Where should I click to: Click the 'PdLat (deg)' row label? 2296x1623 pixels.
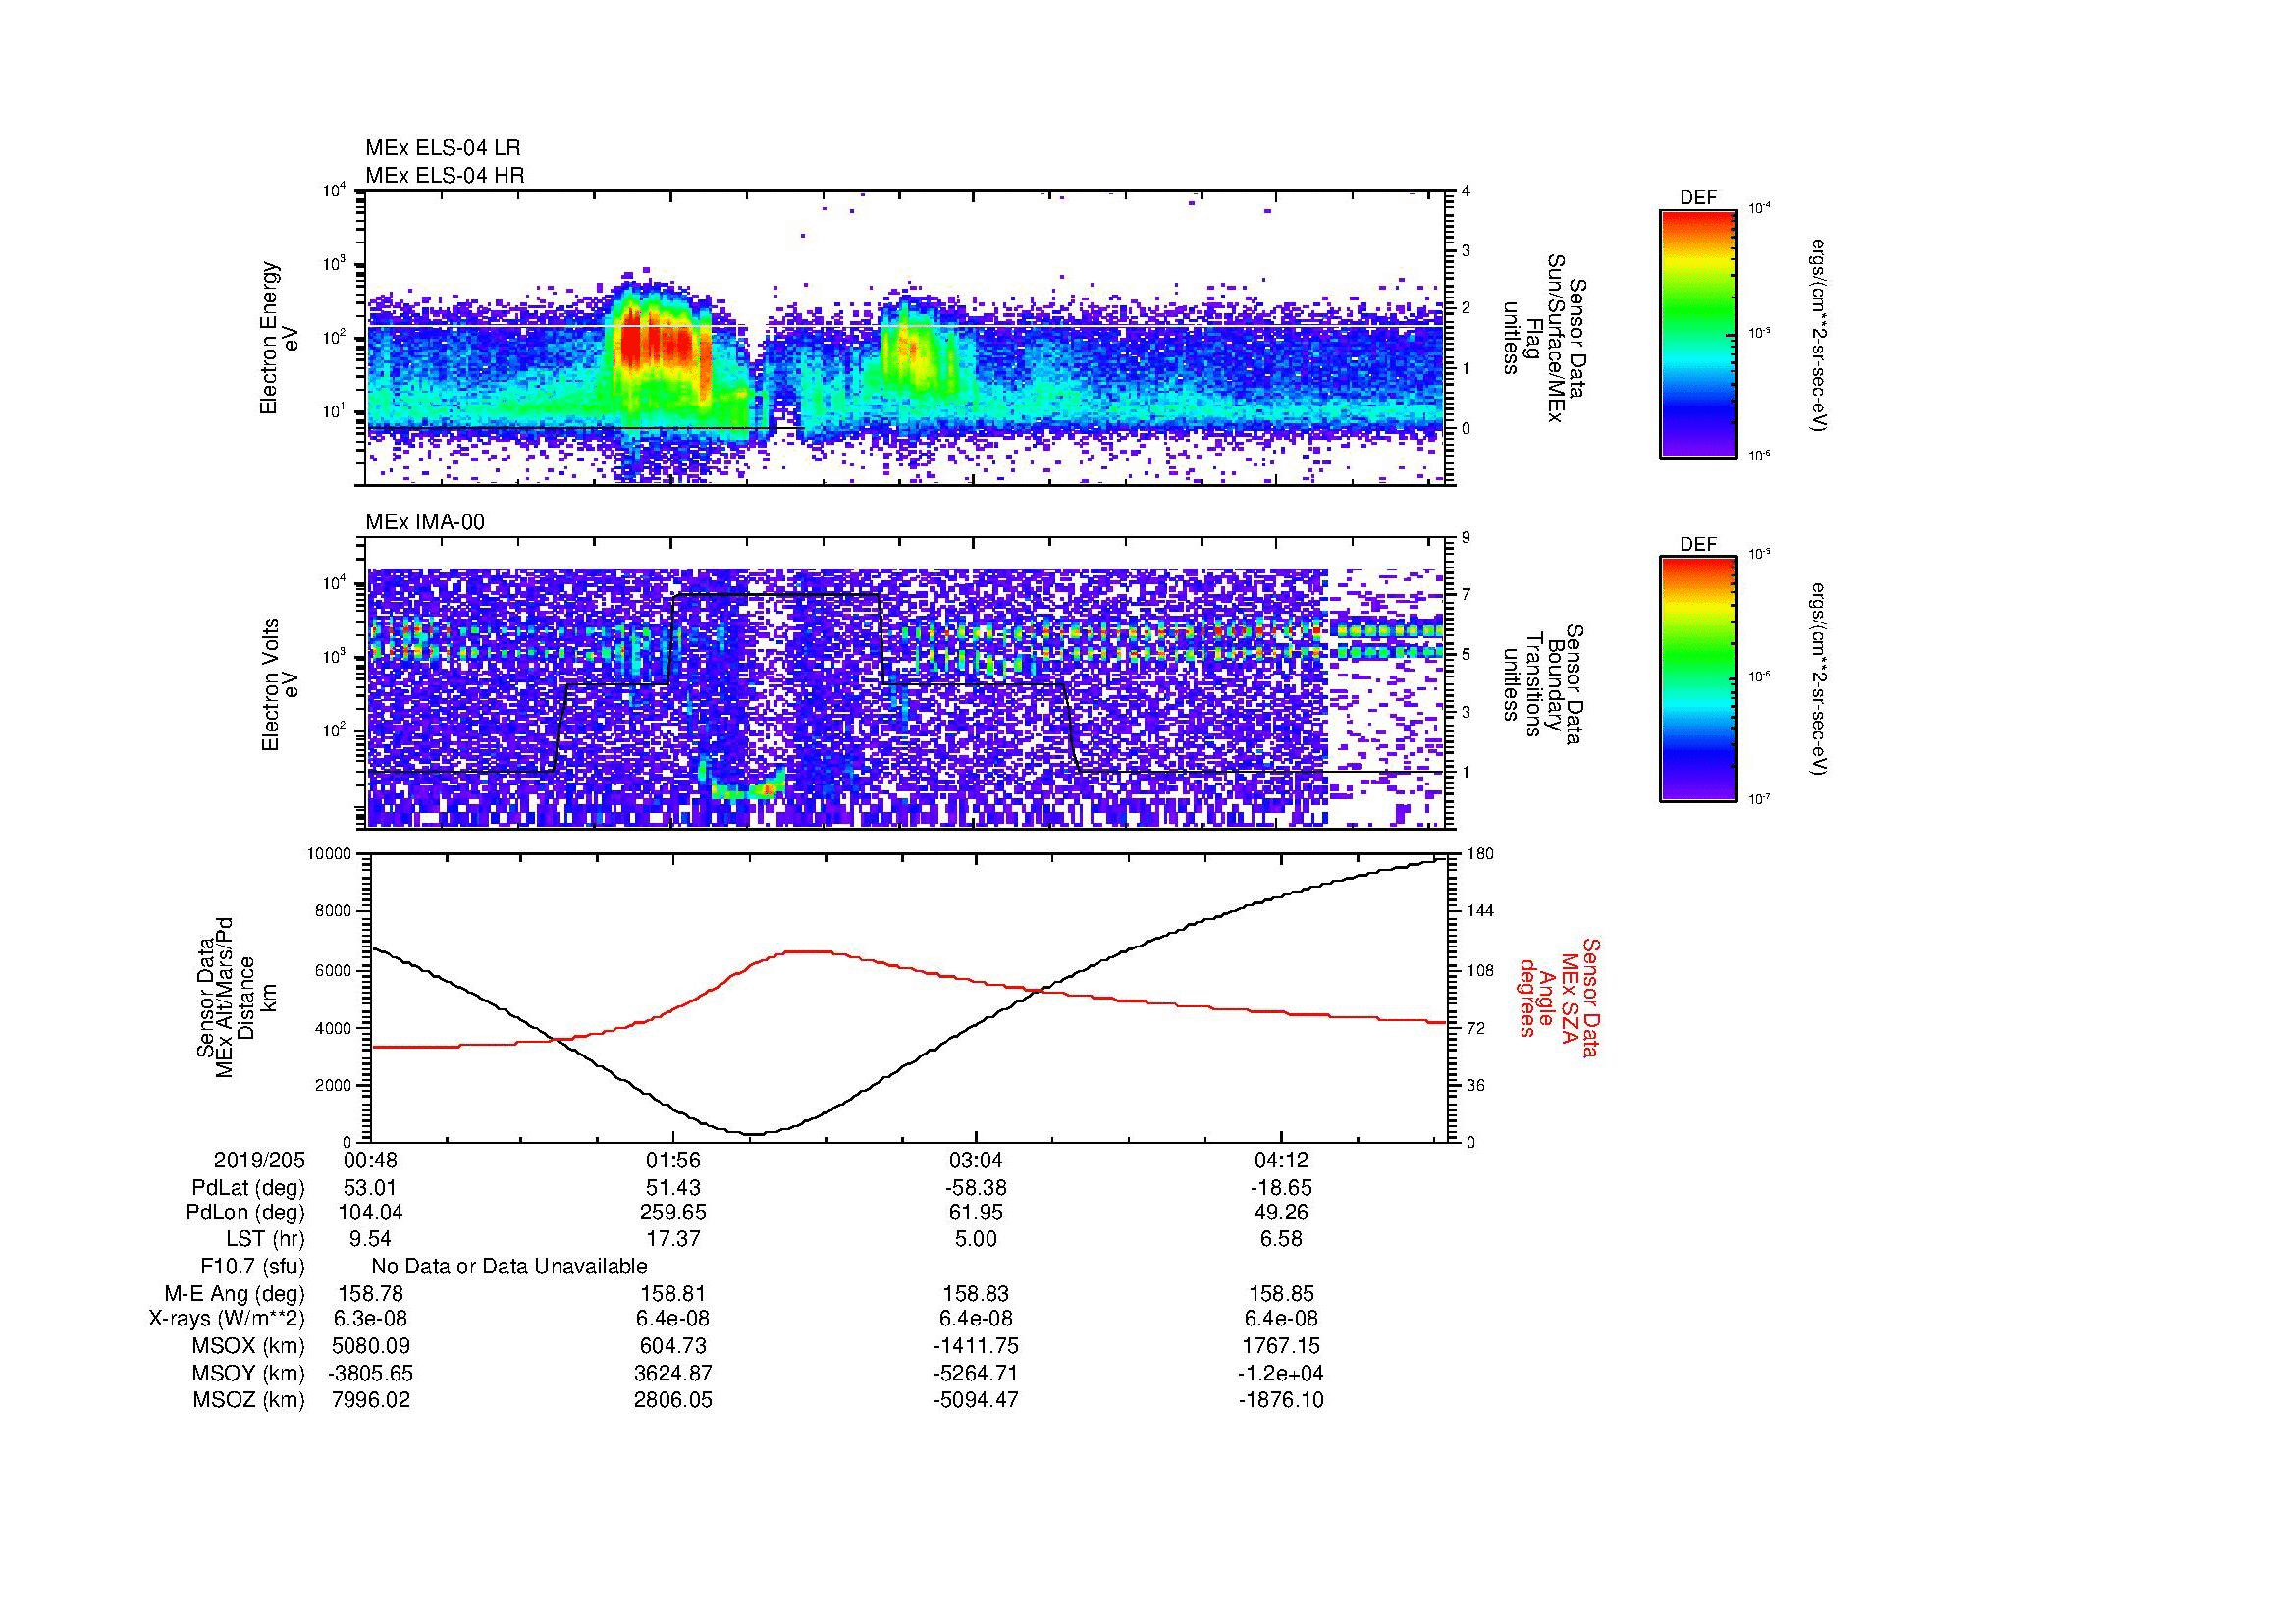coord(248,1188)
